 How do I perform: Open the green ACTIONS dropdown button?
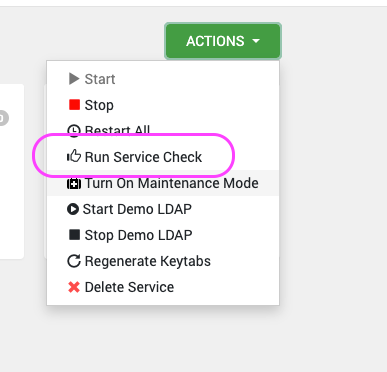click(x=223, y=41)
